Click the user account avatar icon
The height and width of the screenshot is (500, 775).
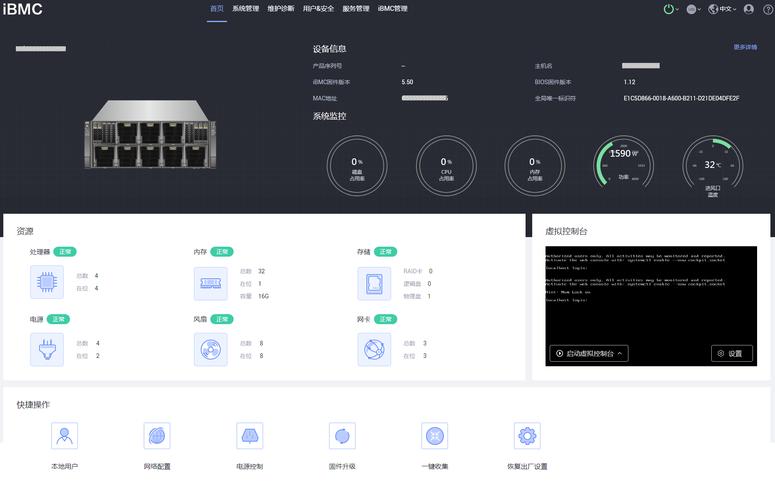749,9
